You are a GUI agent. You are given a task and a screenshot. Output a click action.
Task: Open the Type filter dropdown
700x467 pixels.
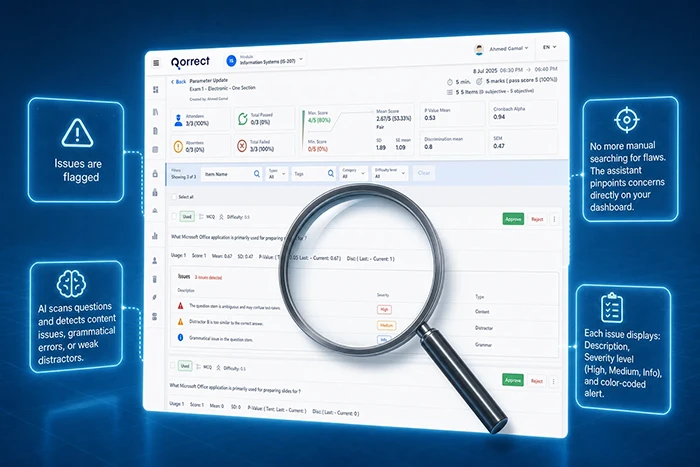point(277,174)
